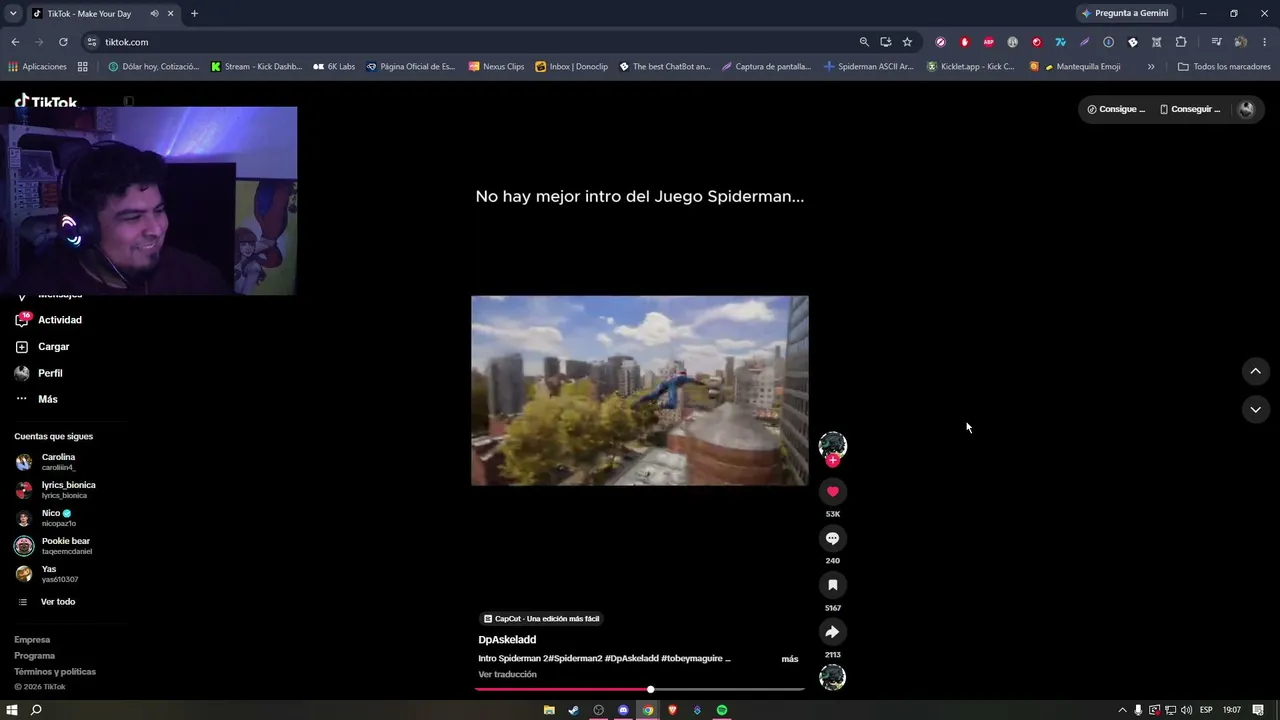Open the Nexus Clips bookmark

pyautogui.click(x=496, y=67)
